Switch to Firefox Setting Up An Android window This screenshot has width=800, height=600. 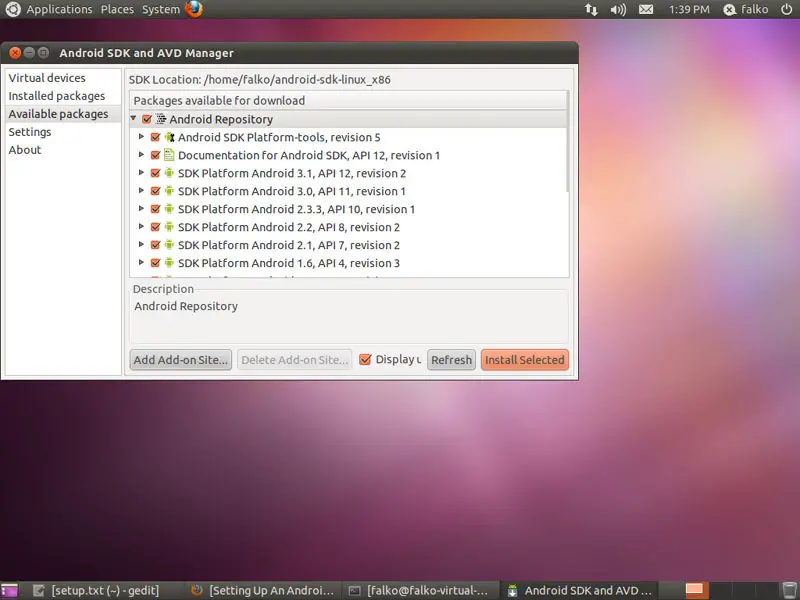[x=263, y=590]
